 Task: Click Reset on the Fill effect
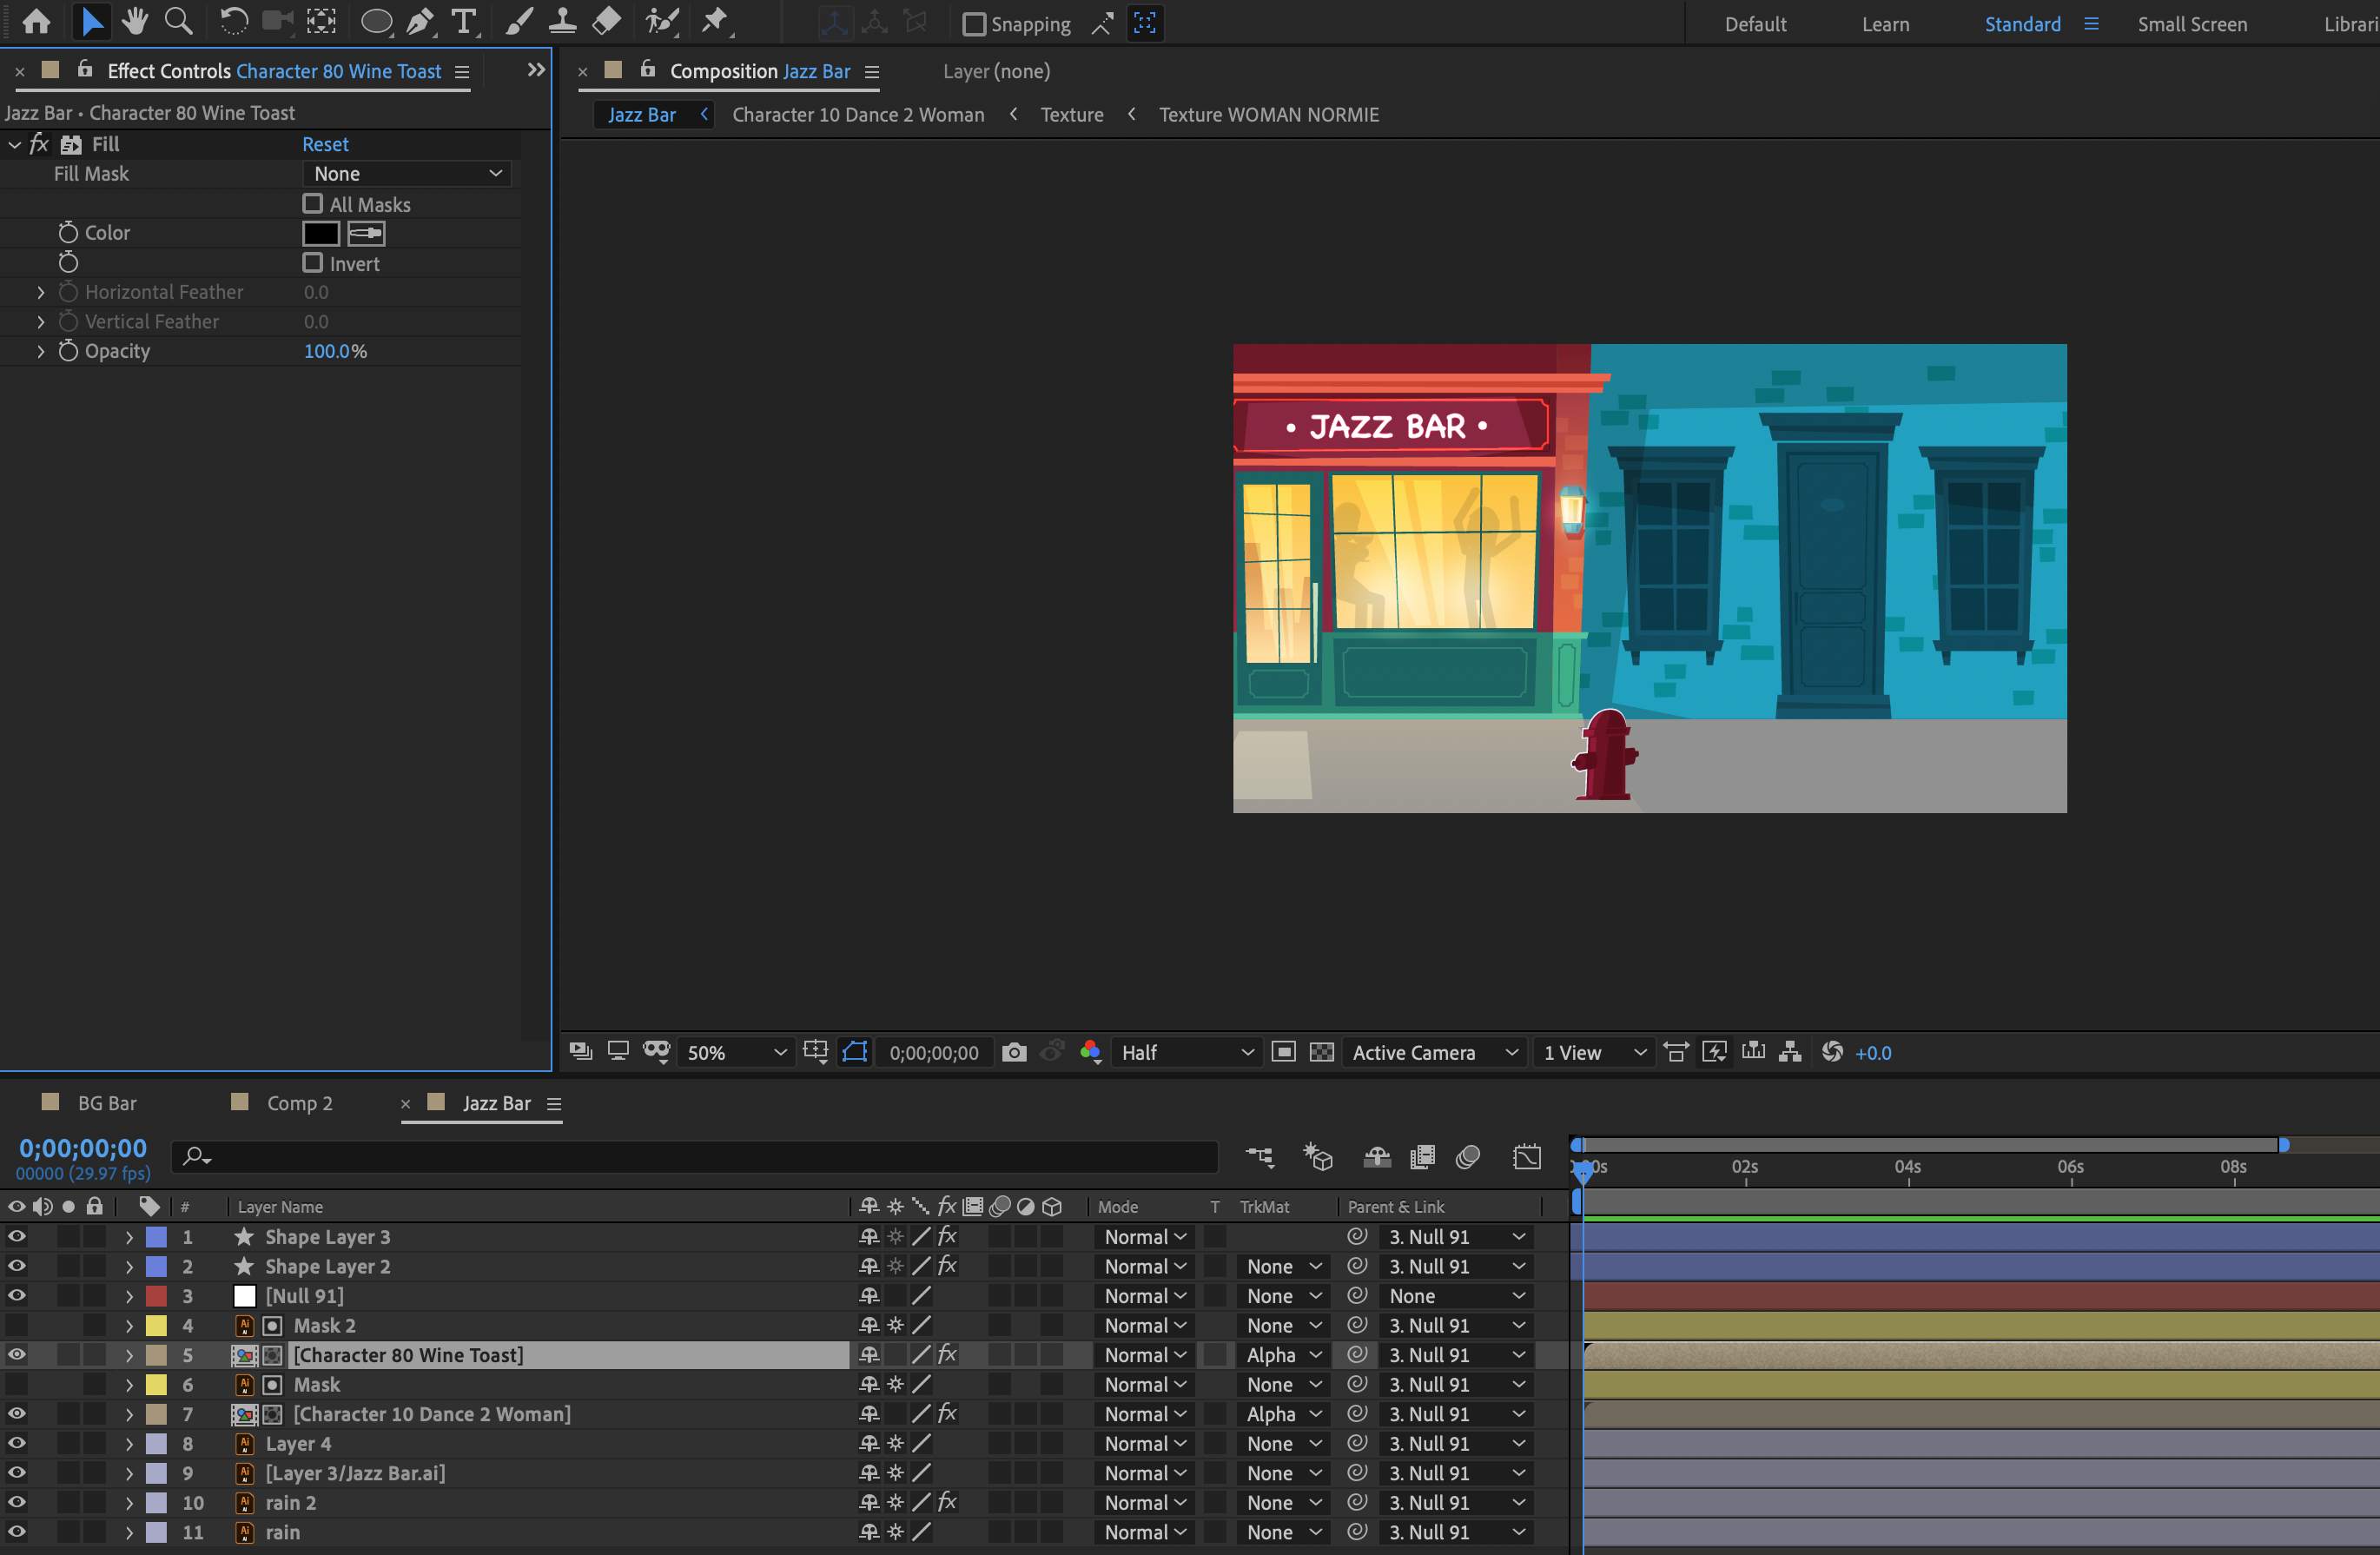(325, 144)
